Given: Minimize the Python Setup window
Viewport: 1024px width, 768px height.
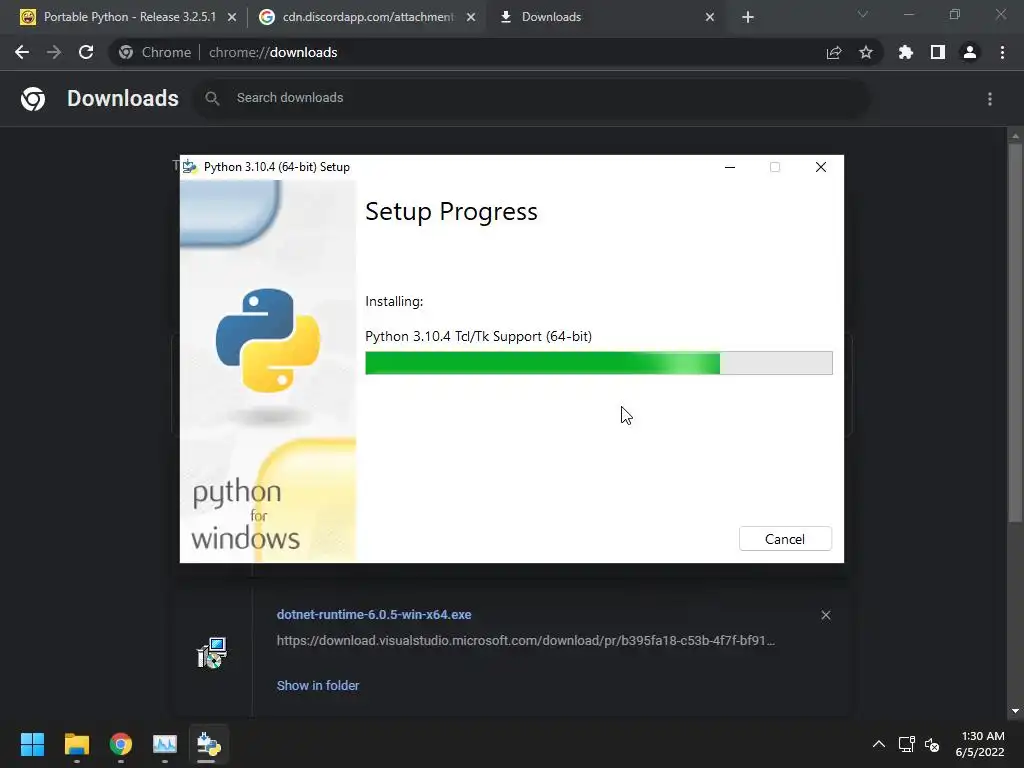Looking at the screenshot, I should click(x=730, y=168).
